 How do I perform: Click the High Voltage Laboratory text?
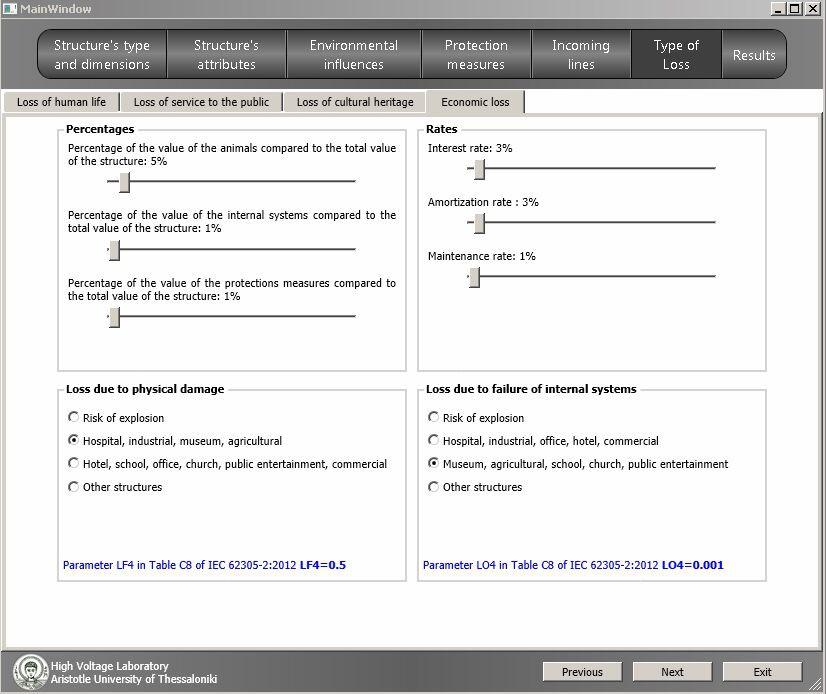point(110,666)
